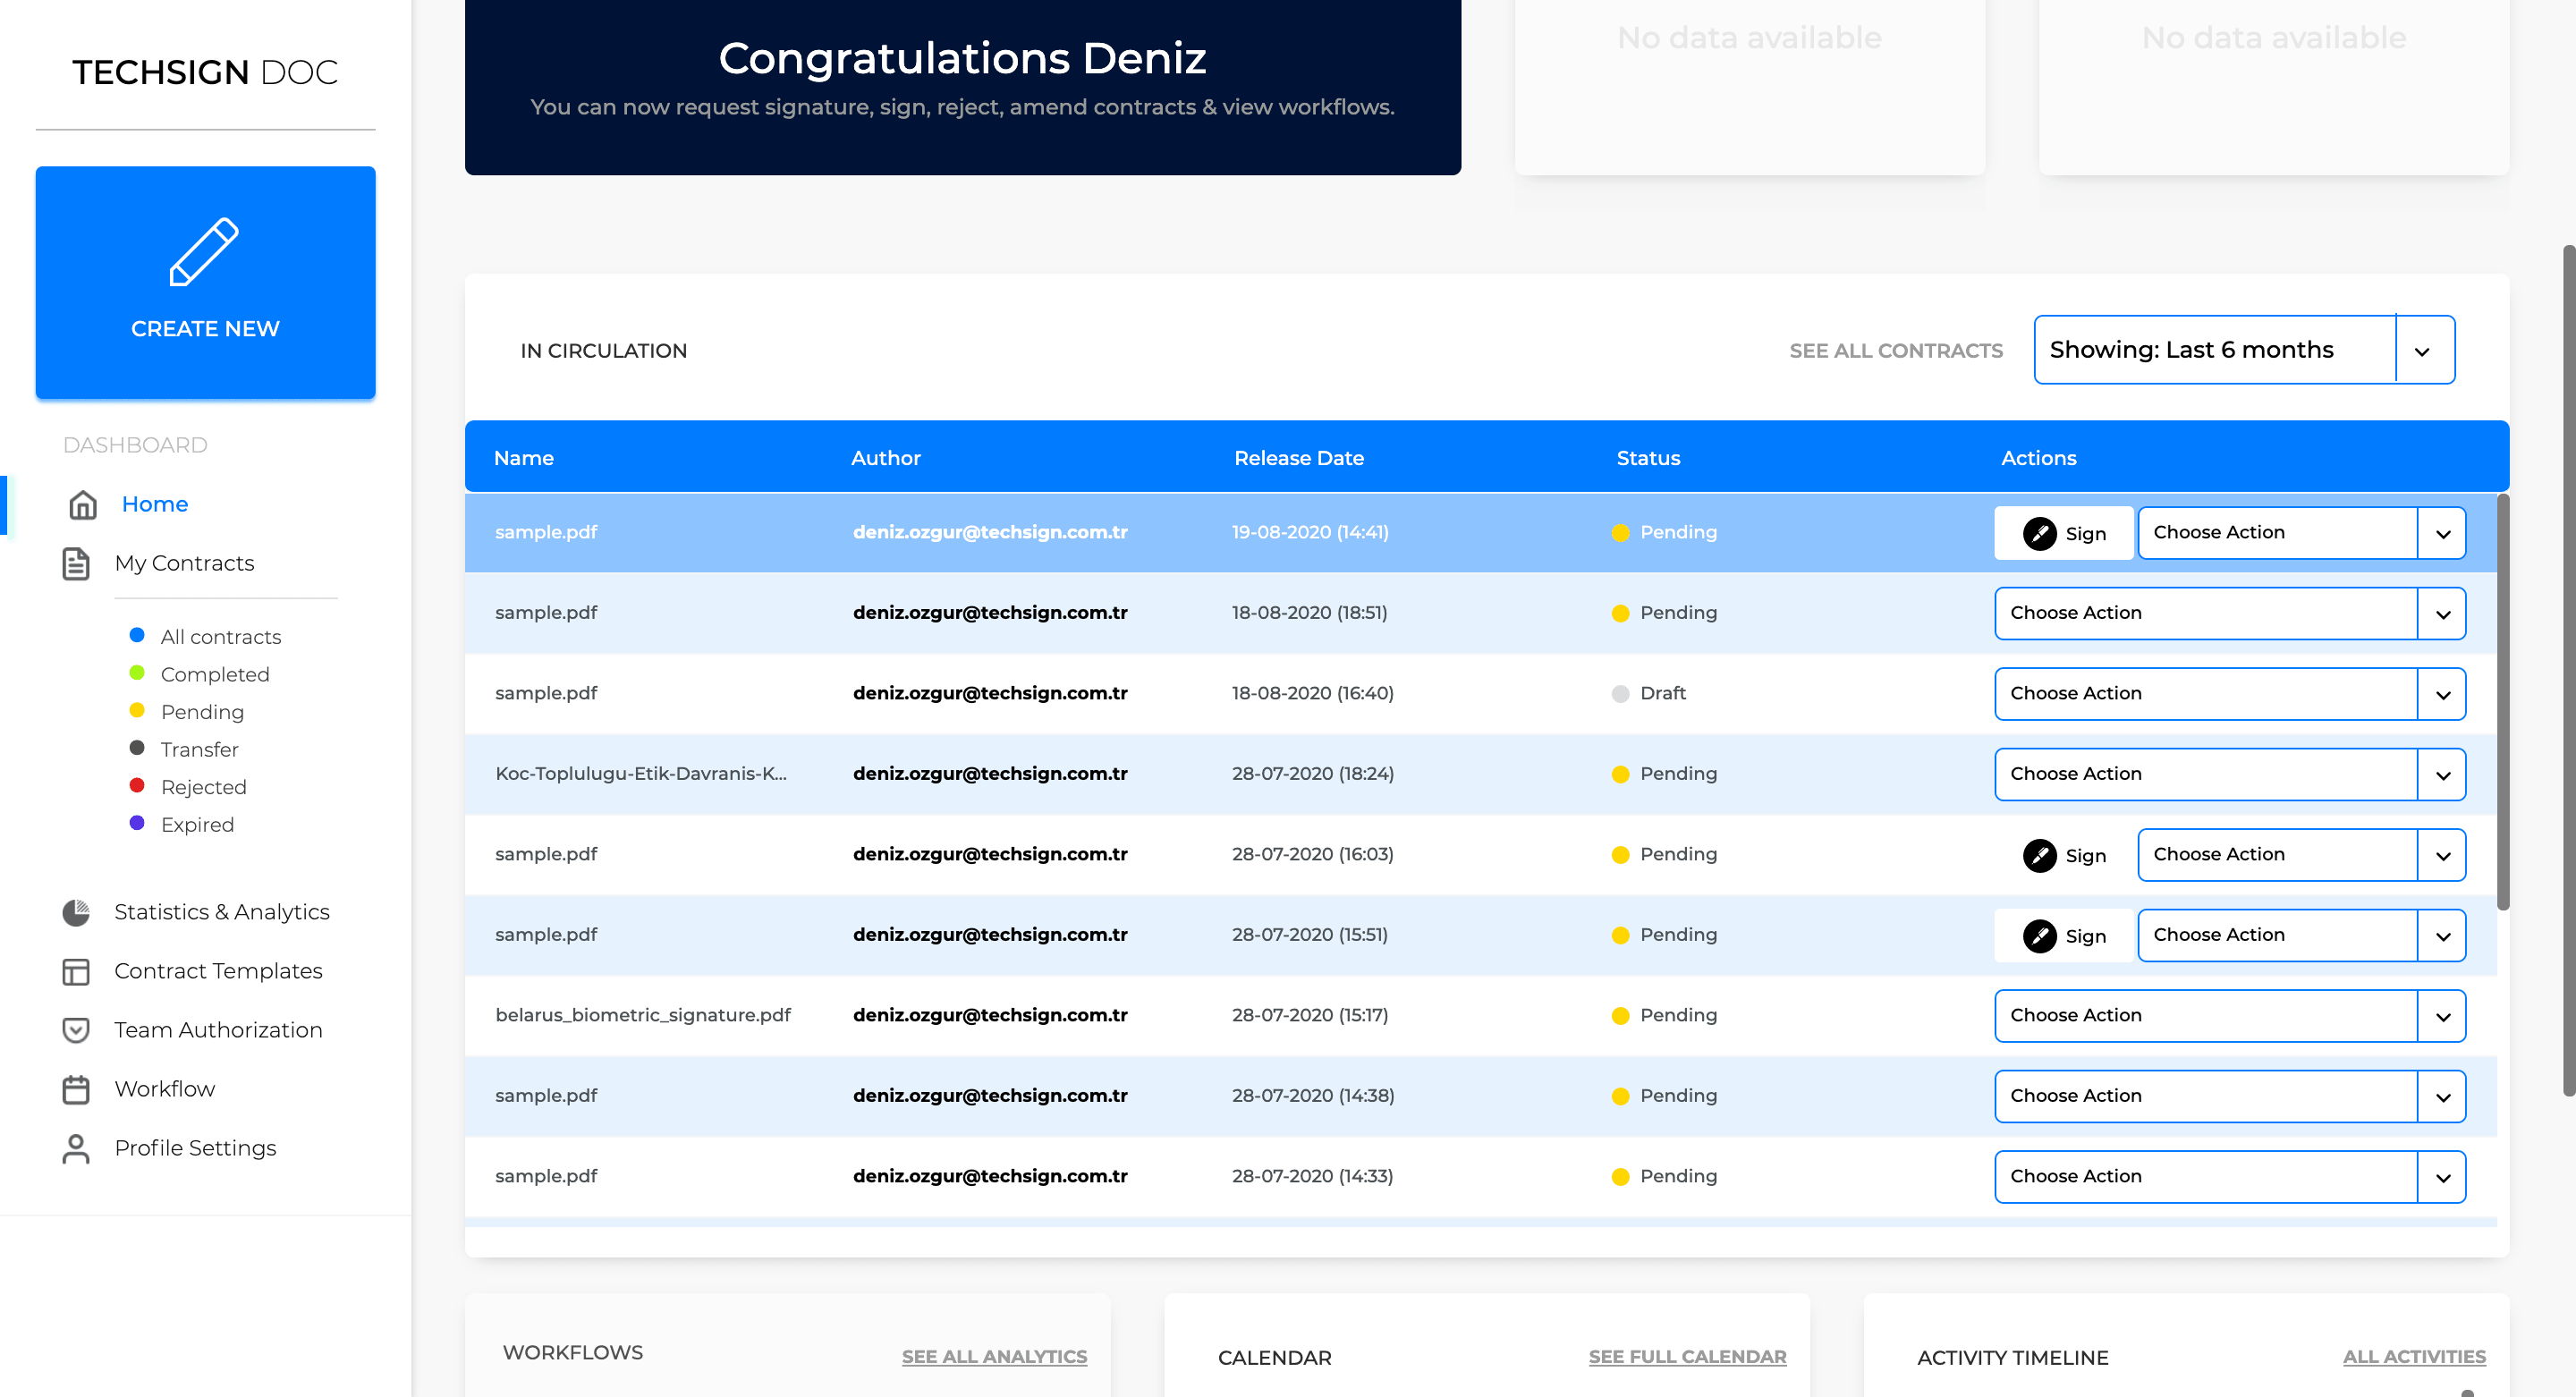Image resolution: width=2576 pixels, height=1397 pixels.
Task: Click the Author column header
Action: [885, 458]
